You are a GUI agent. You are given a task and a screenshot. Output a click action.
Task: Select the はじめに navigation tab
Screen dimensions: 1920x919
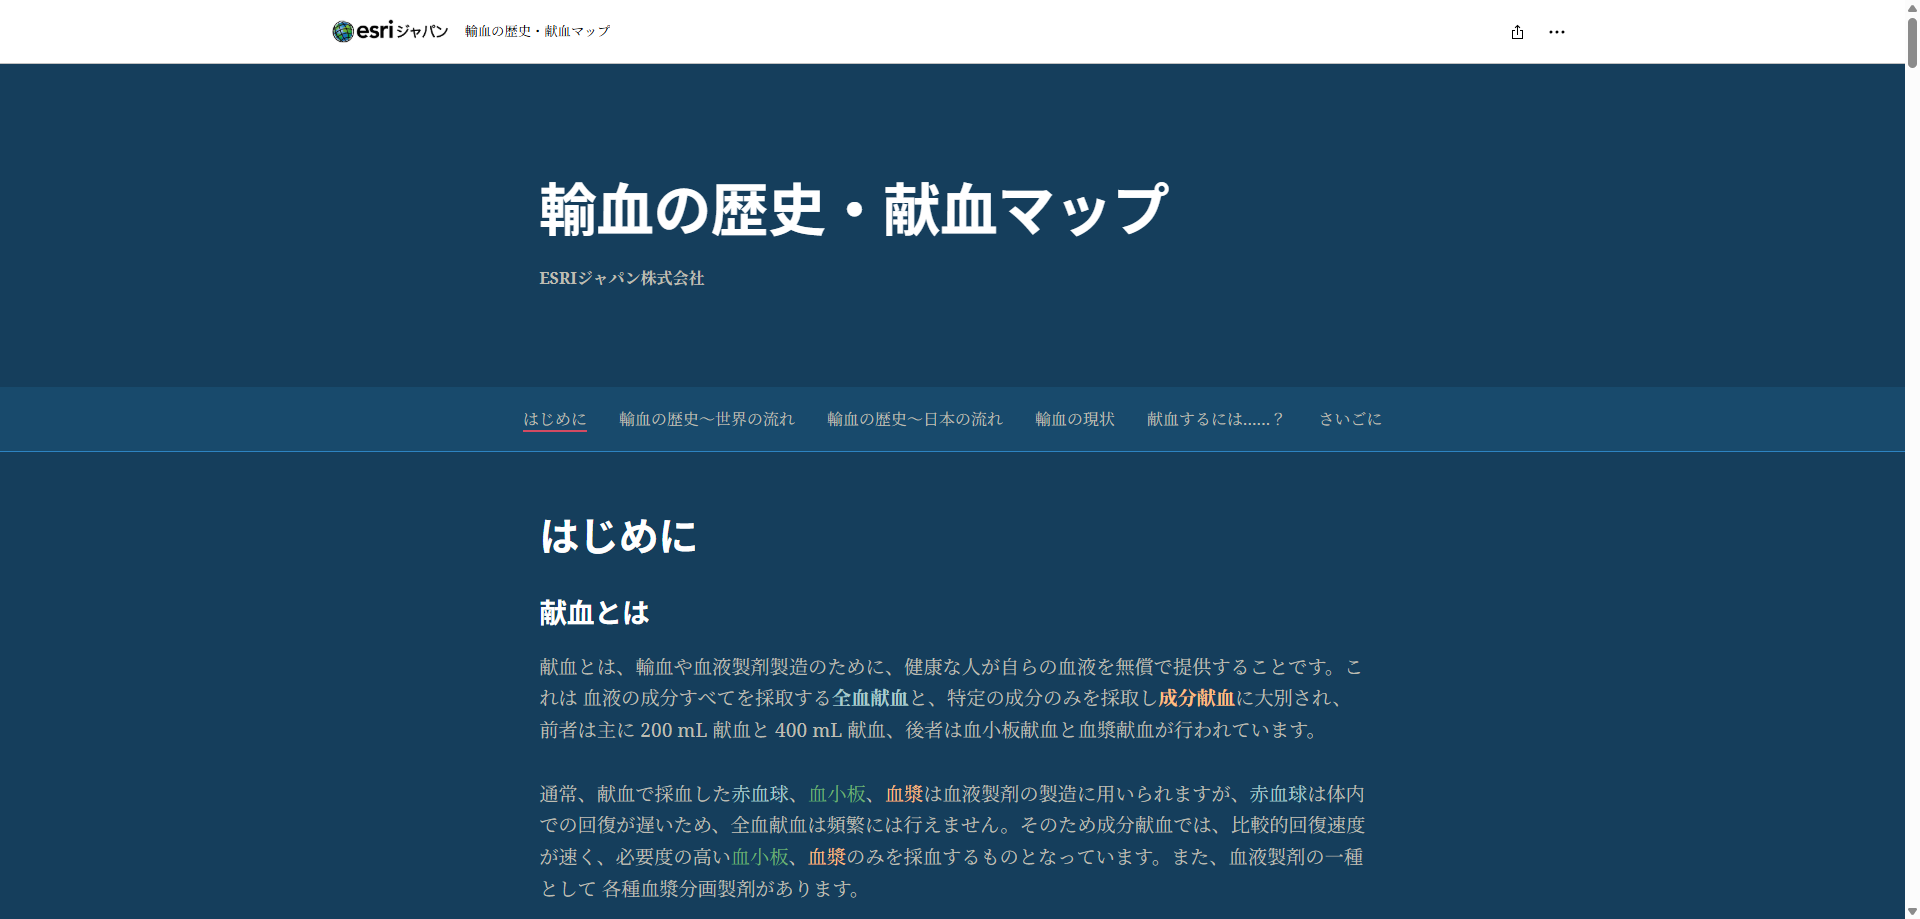tap(555, 419)
